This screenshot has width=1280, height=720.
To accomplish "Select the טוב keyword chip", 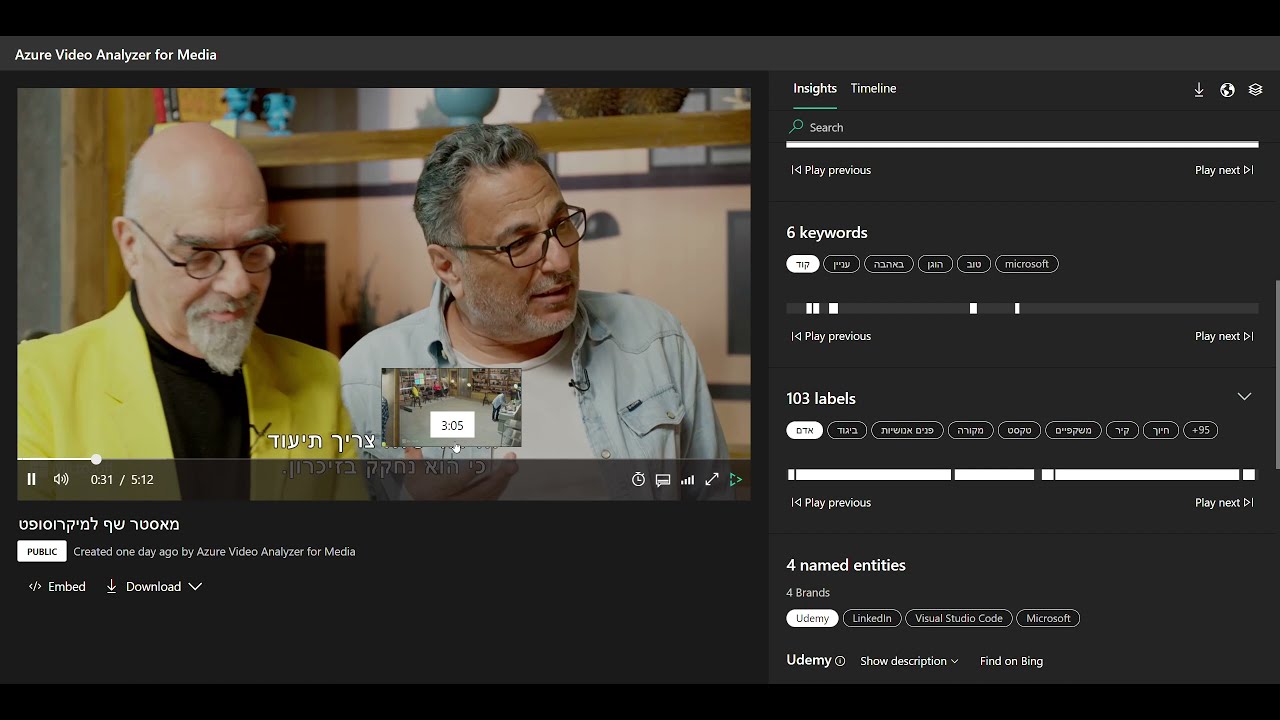I will coord(974,264).
